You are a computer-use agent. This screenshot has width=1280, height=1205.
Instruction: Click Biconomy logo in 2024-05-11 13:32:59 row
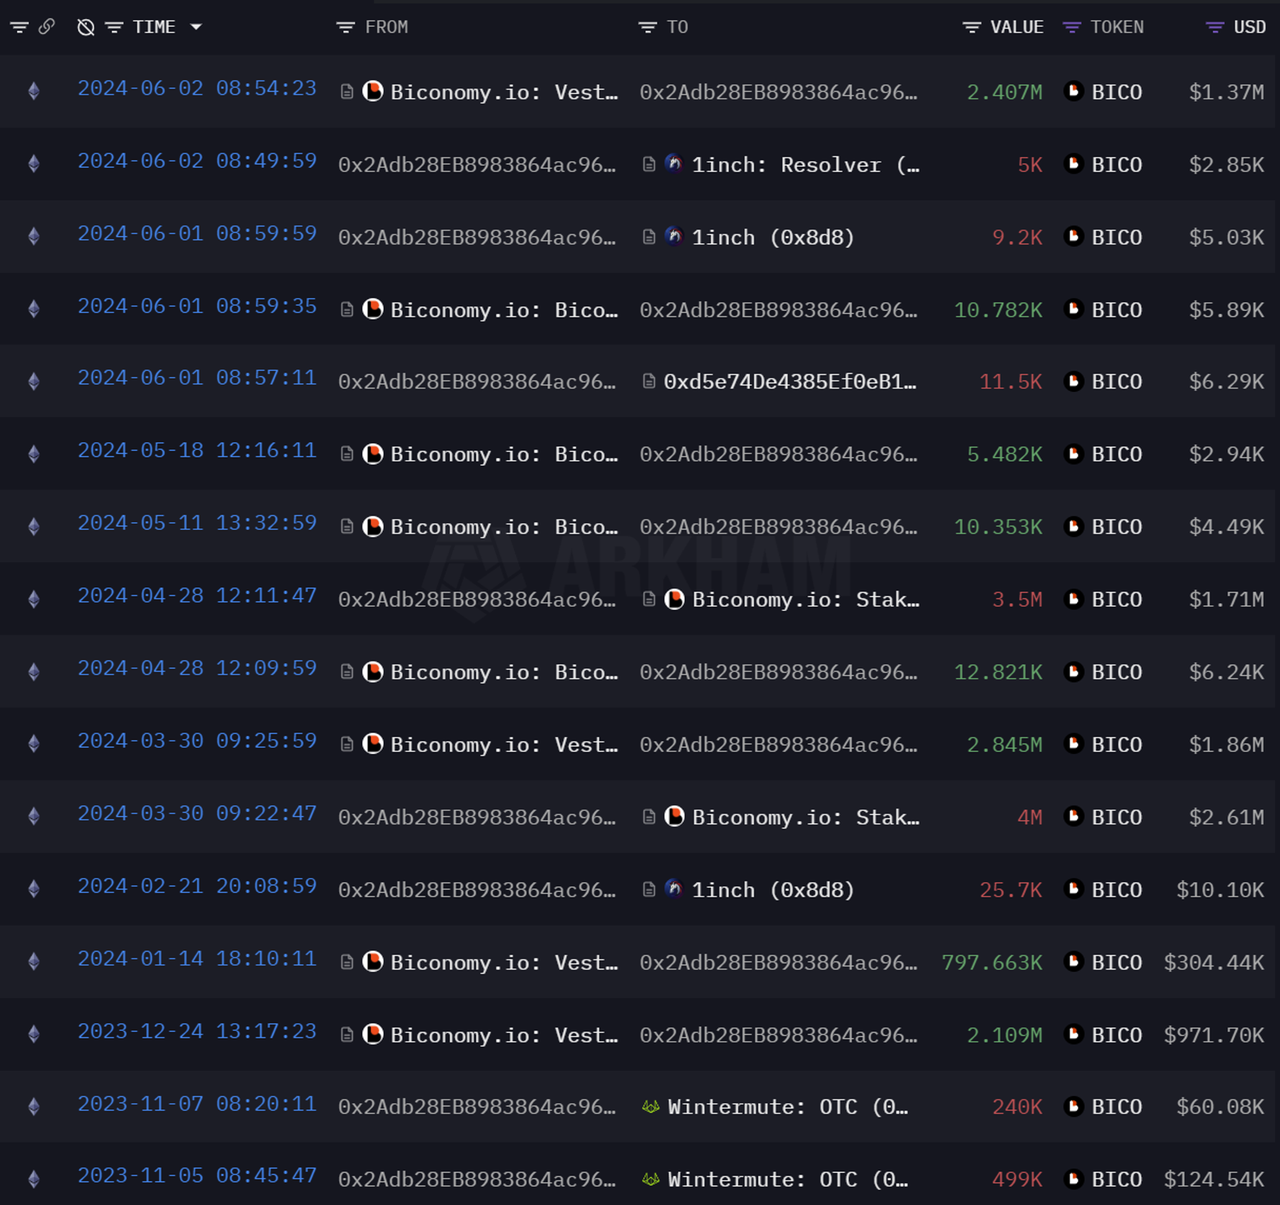point(373,526)
